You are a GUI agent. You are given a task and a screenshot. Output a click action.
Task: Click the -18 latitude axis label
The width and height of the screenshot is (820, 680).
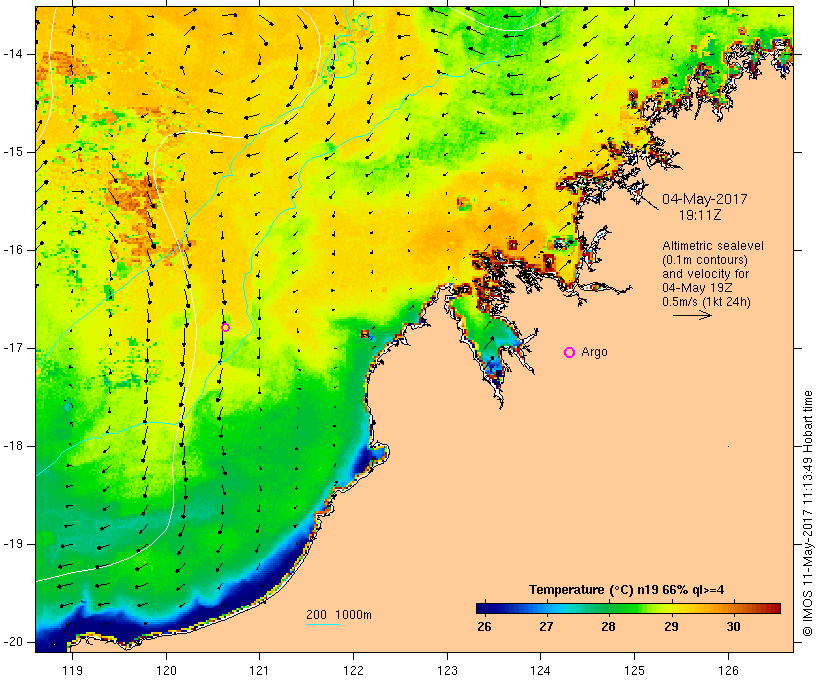click(12, 446)
